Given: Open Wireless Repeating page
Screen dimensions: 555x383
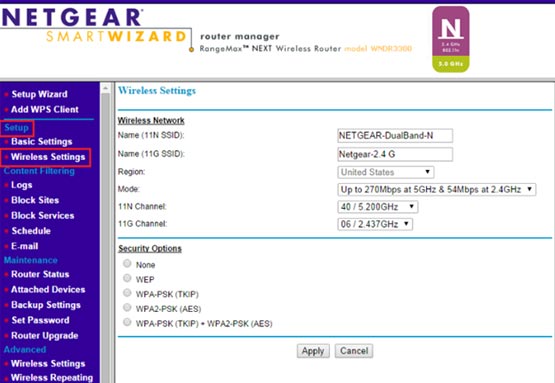Looking at the screenshot, I should point(52,377).
